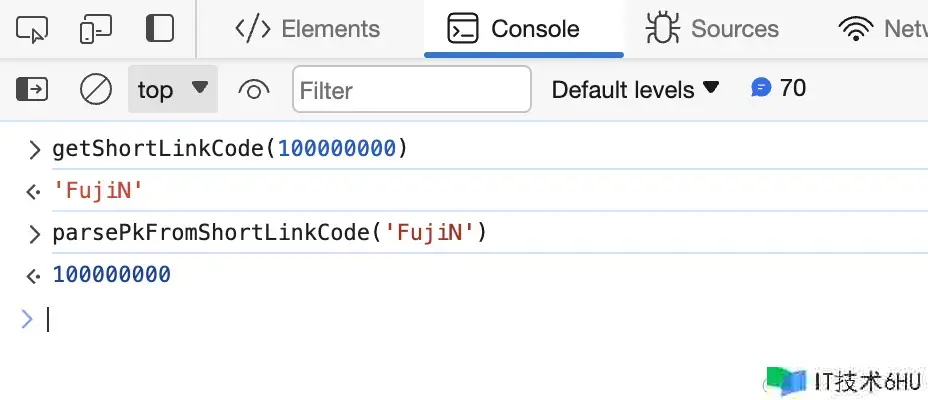This screenshot has height=400, width=928.
Task: Click the 70 messages issue counter
Action: (792, 88)
